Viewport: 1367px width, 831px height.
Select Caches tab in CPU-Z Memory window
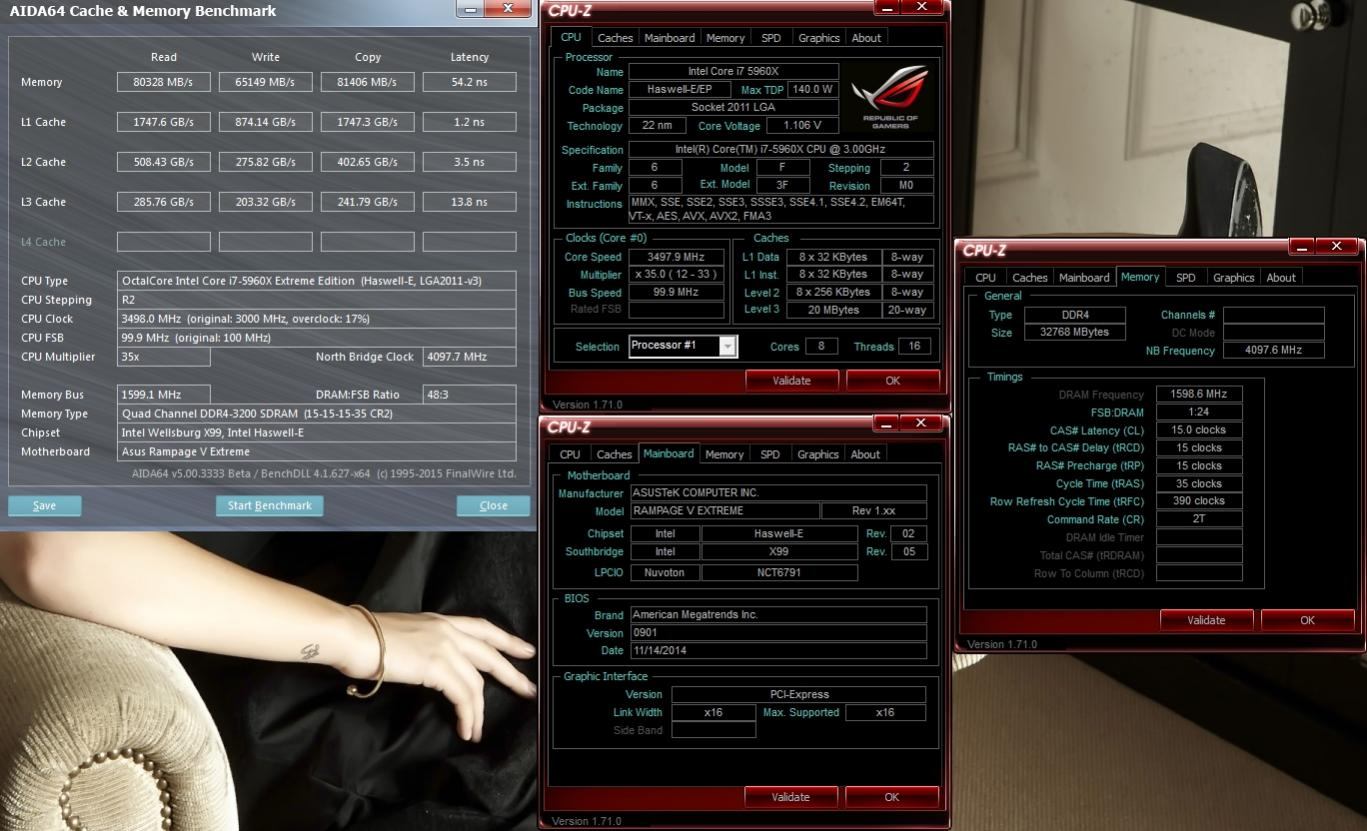tap(1029, 278)
